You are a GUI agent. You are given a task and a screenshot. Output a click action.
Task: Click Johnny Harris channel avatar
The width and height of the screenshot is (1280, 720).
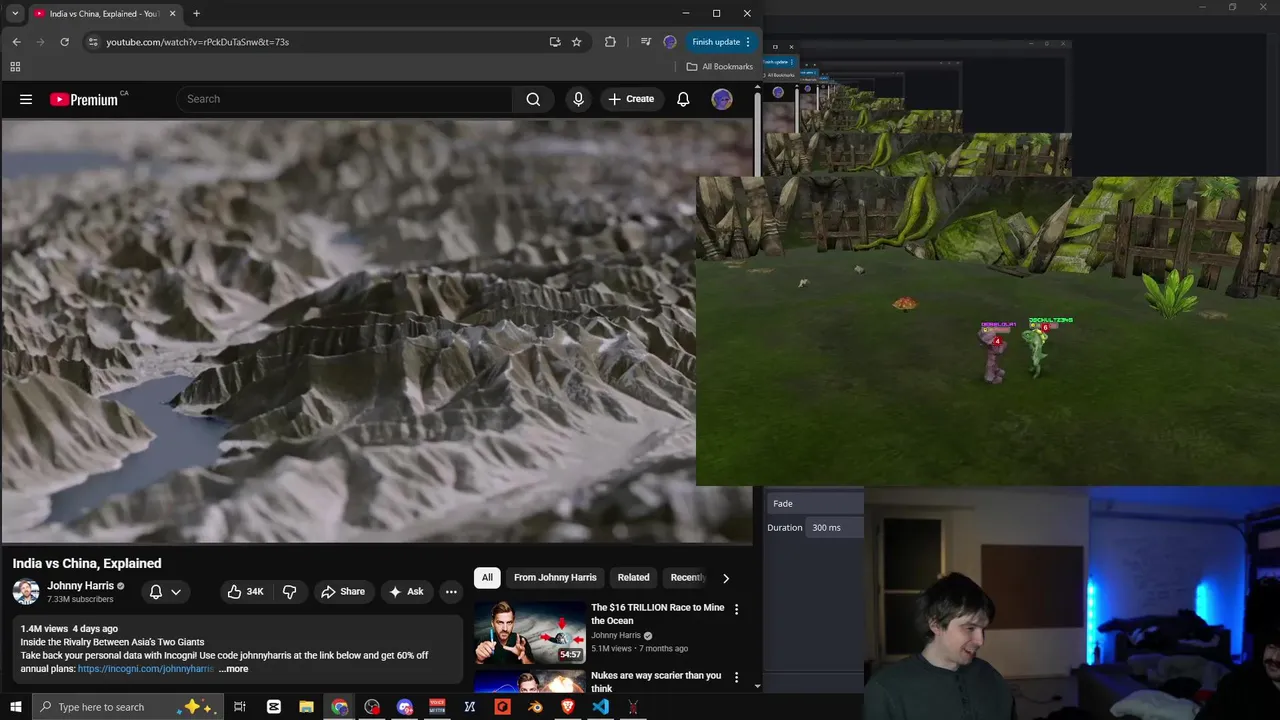tap(26, 592)
